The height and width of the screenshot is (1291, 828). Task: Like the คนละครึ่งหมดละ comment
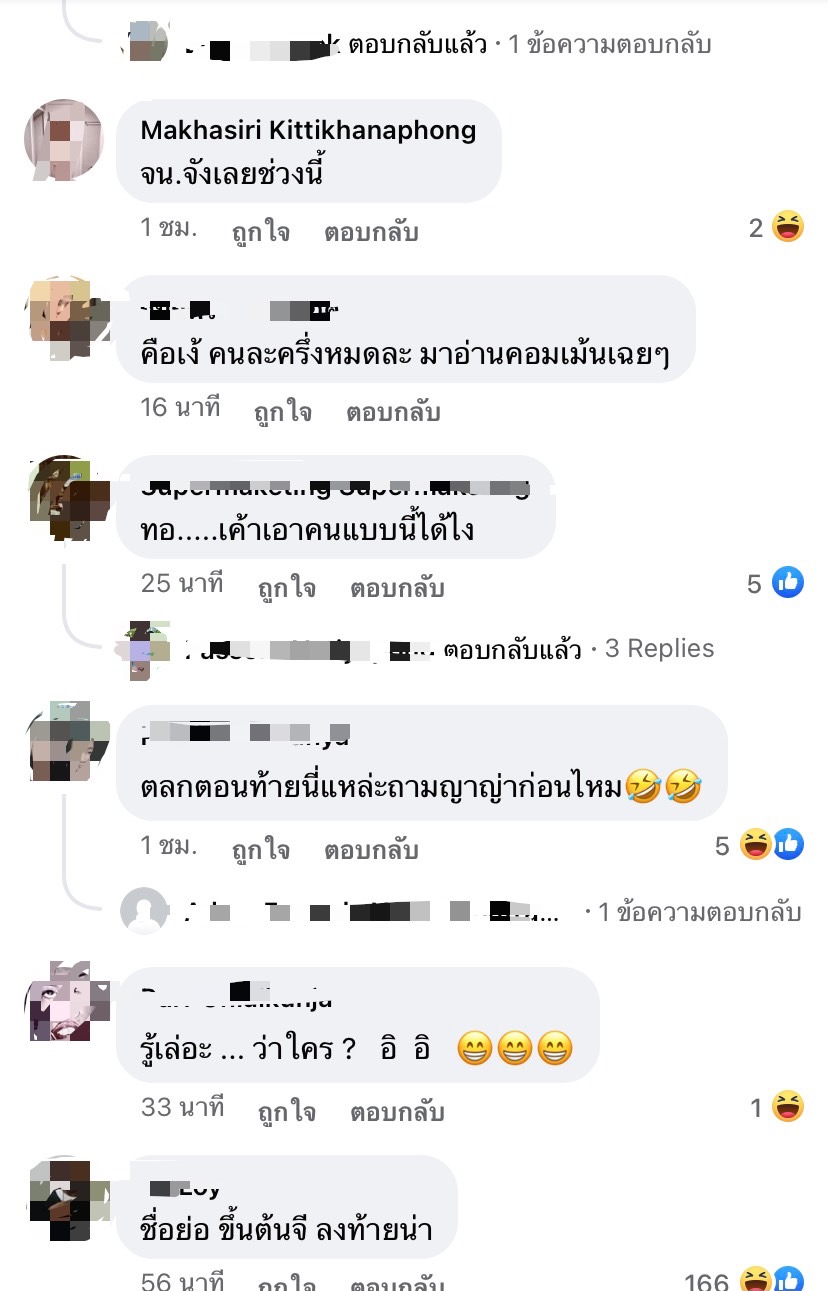click(x=283, y=411)
